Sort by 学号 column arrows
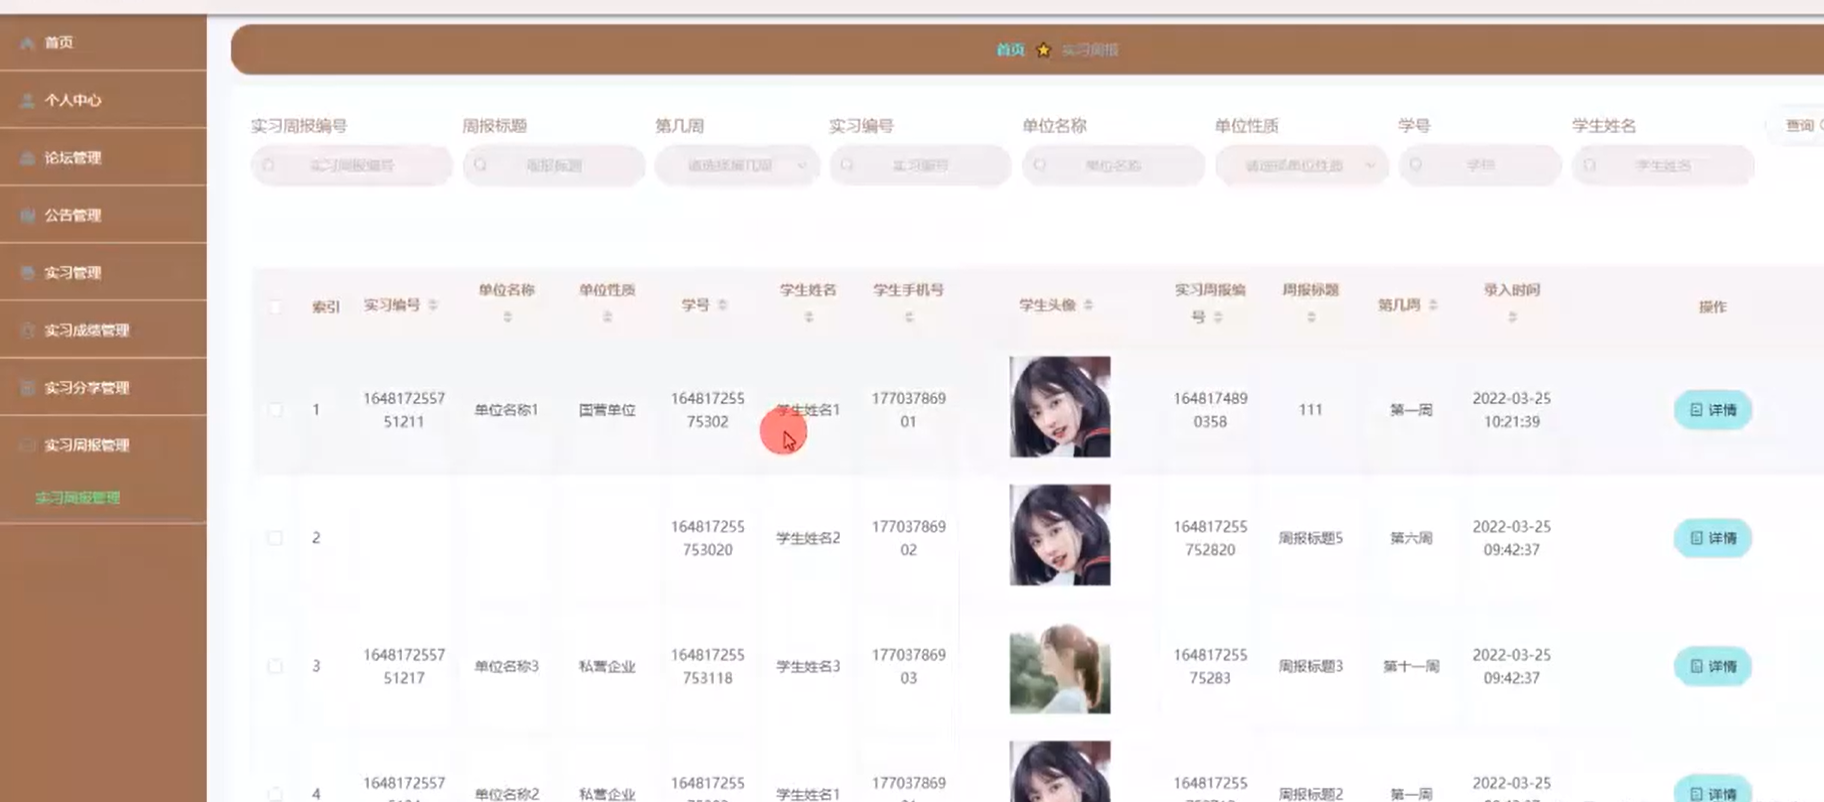 point(722,305)
